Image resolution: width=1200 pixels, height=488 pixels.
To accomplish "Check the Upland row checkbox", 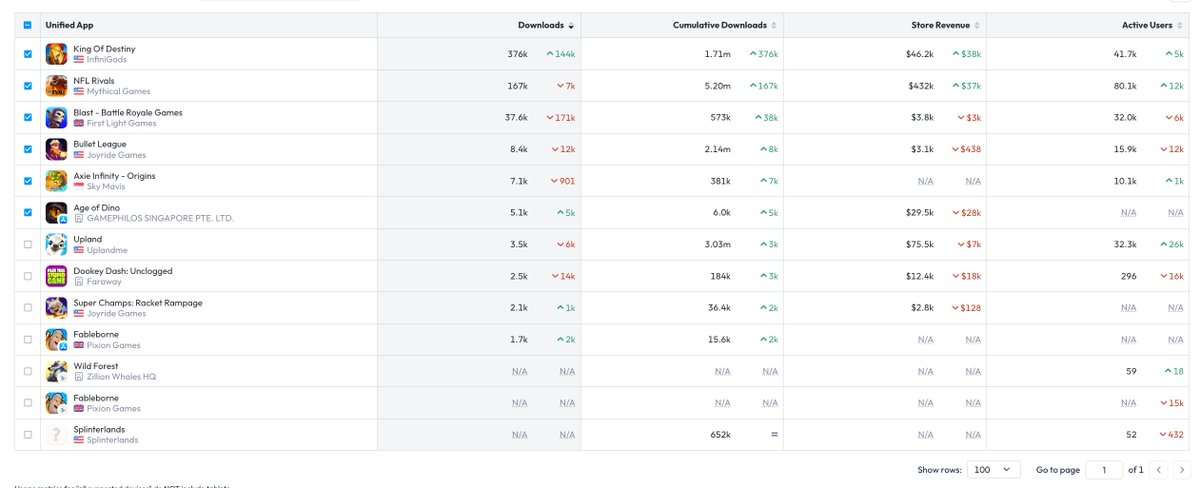I will 28,245.
